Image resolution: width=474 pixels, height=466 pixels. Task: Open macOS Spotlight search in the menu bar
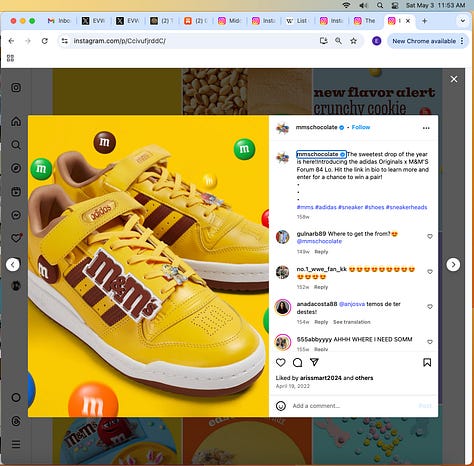click(380, 5)
